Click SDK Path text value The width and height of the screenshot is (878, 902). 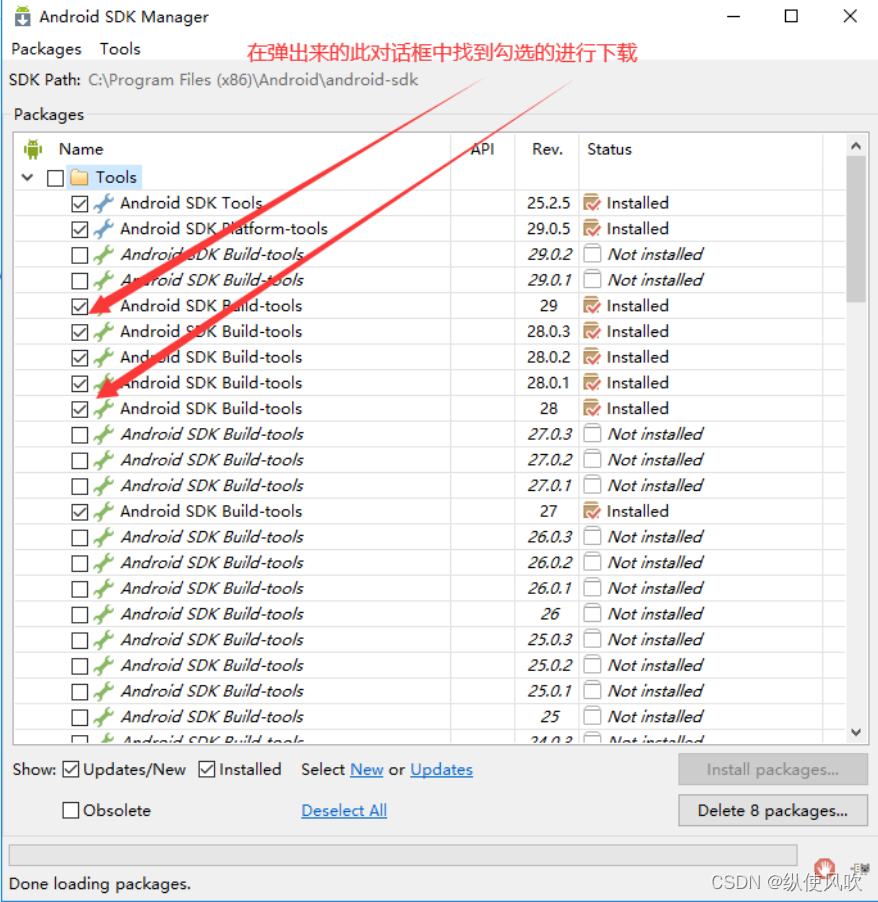click(x=253, y=79)
